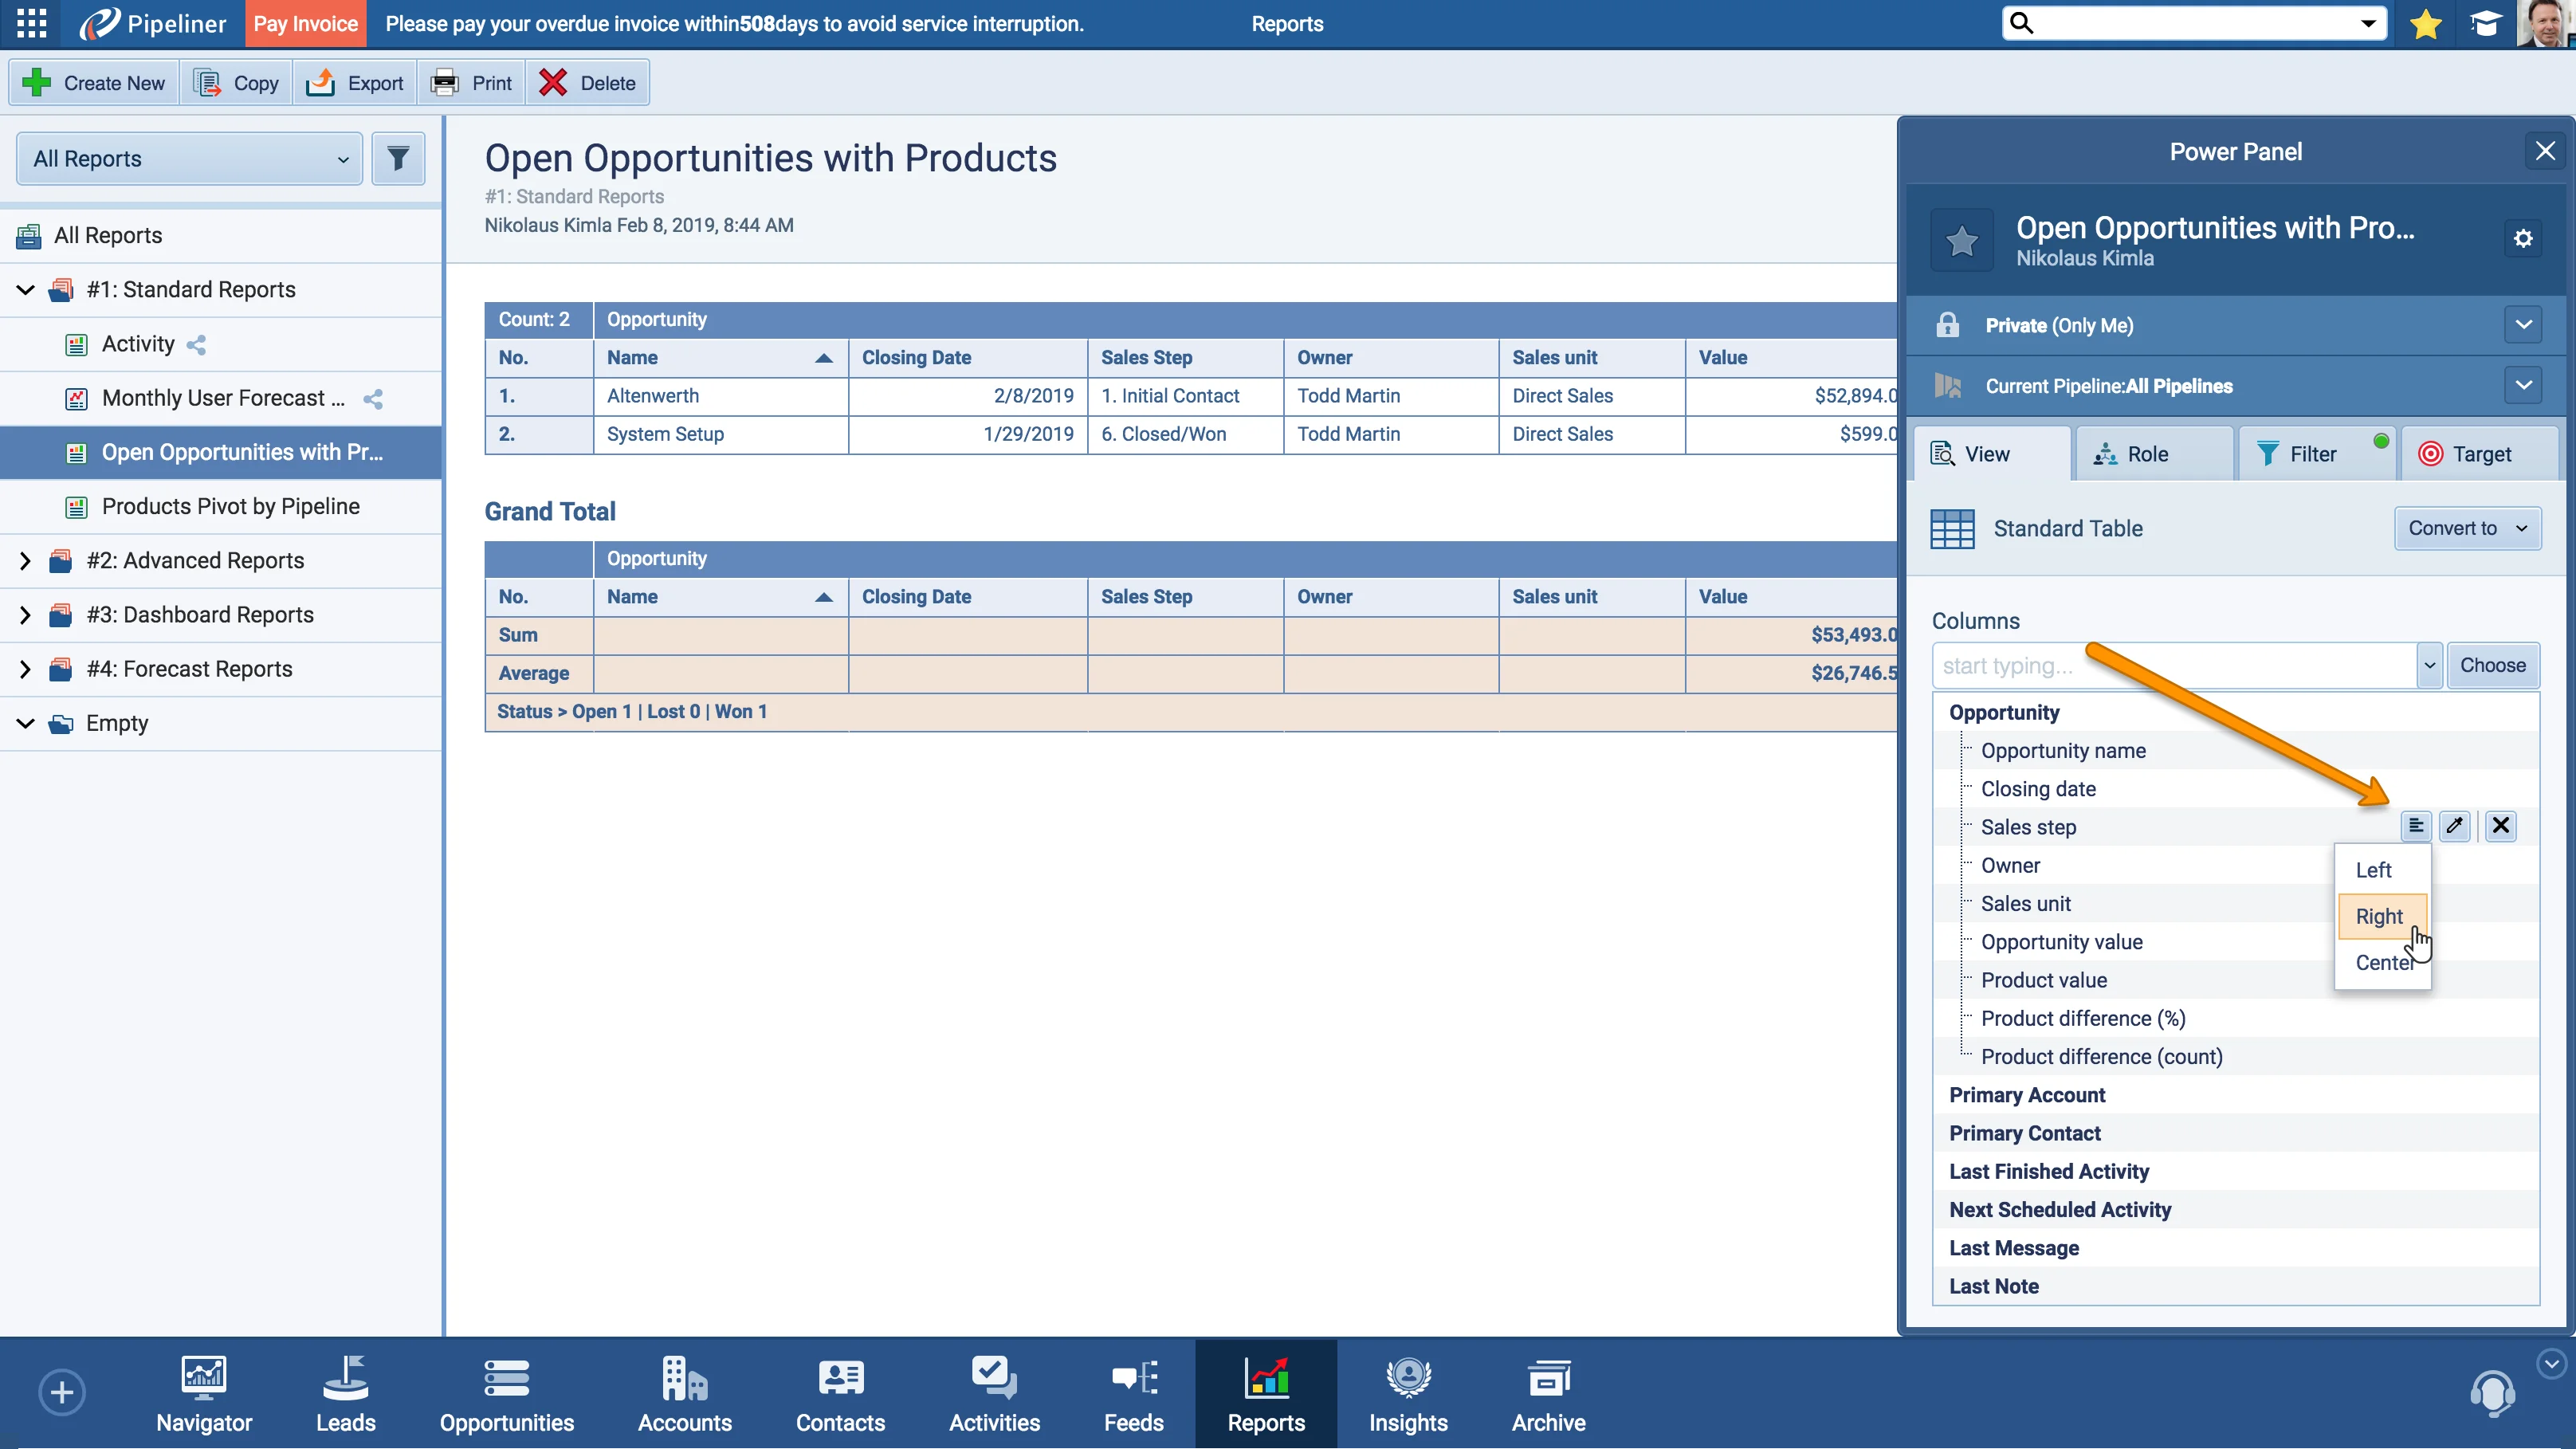The image size is (2576, 1449).
Task: Open the Convert to dropdown
Action: coord(2467,528)
